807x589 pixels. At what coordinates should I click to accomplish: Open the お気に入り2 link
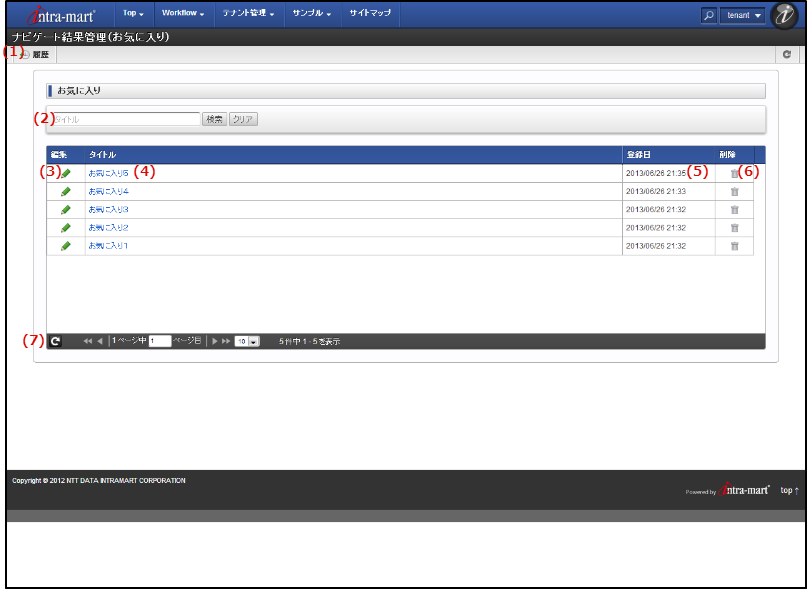pyautogui.click(x=109, y=228)
